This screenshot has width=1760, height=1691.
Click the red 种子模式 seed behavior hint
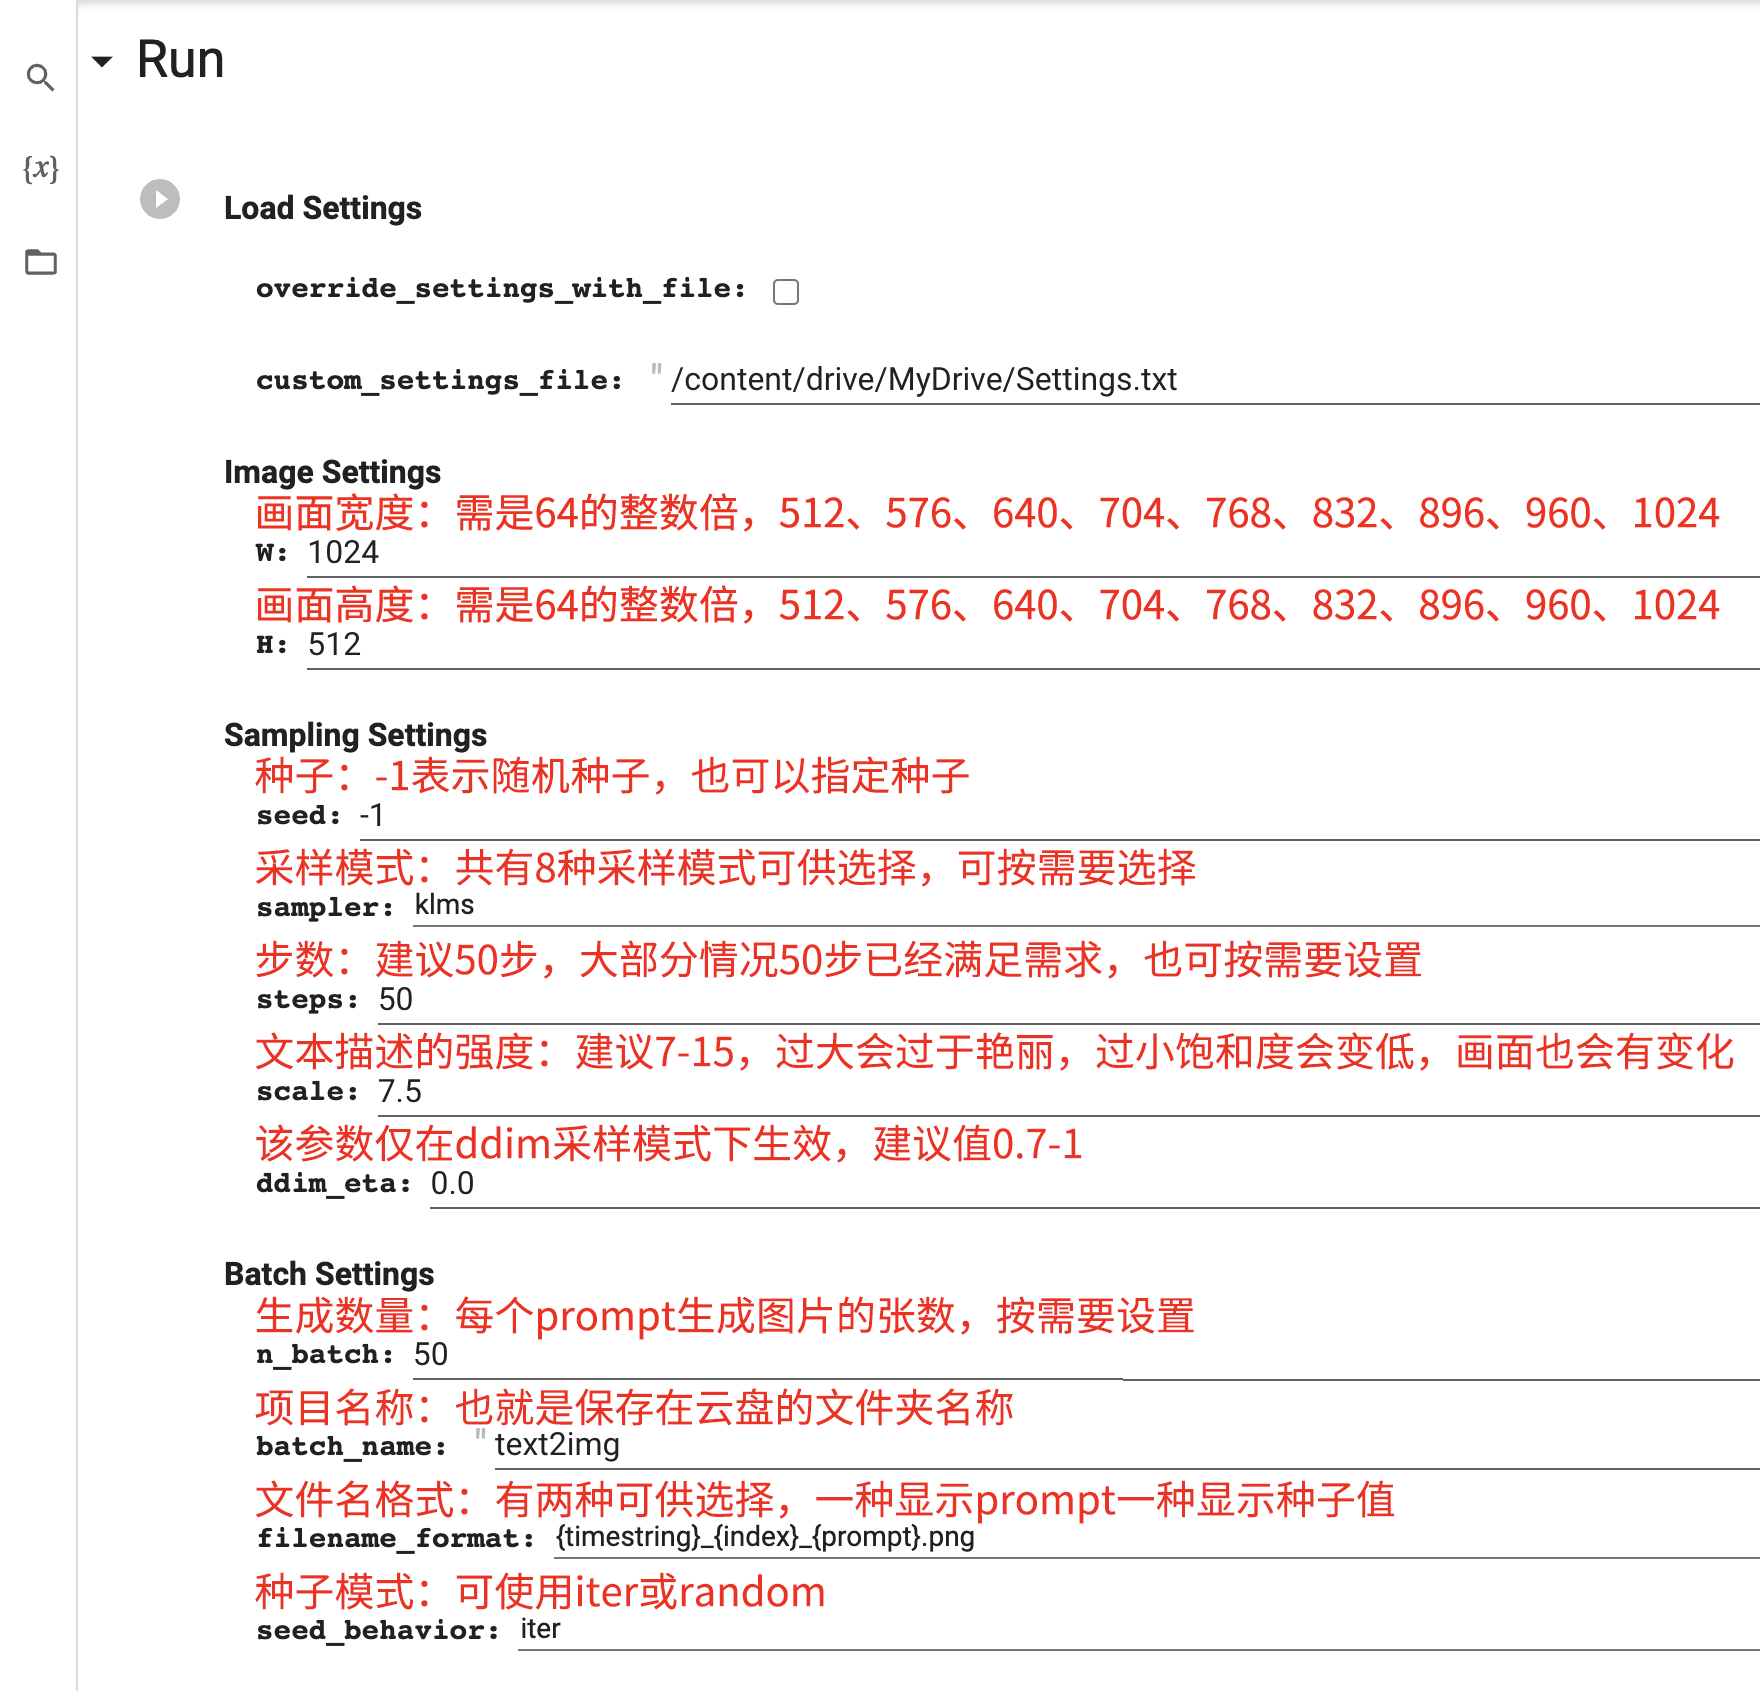pos(541,1592)
